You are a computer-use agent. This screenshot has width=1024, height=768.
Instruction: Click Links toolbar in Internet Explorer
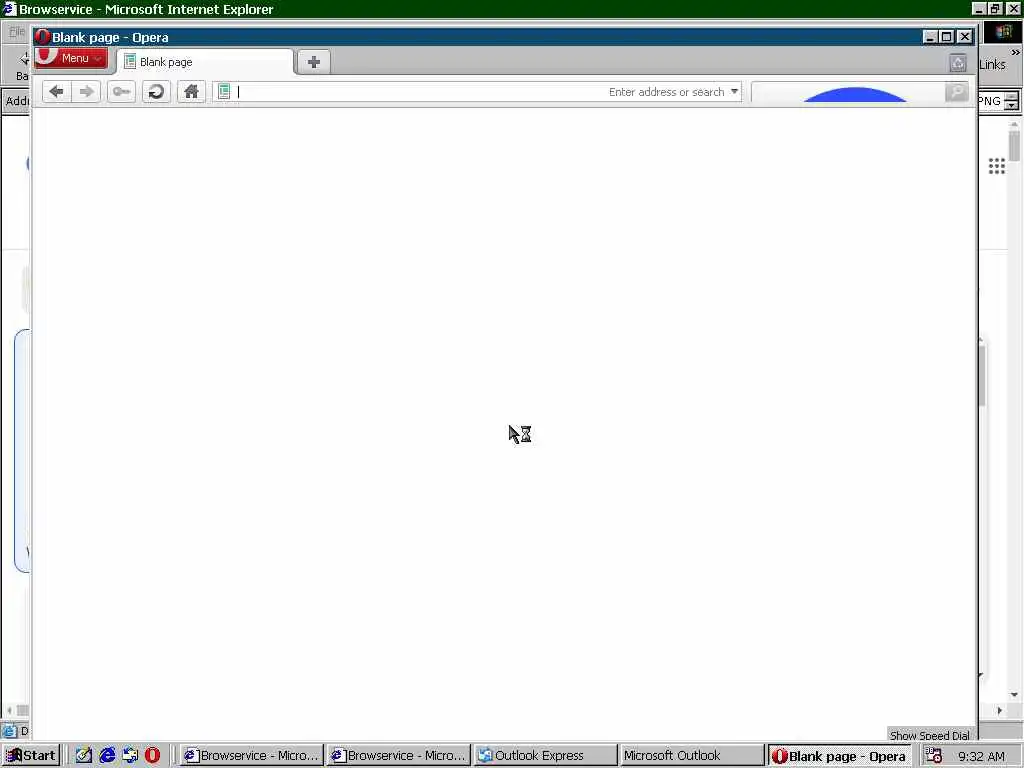point(993,64)
